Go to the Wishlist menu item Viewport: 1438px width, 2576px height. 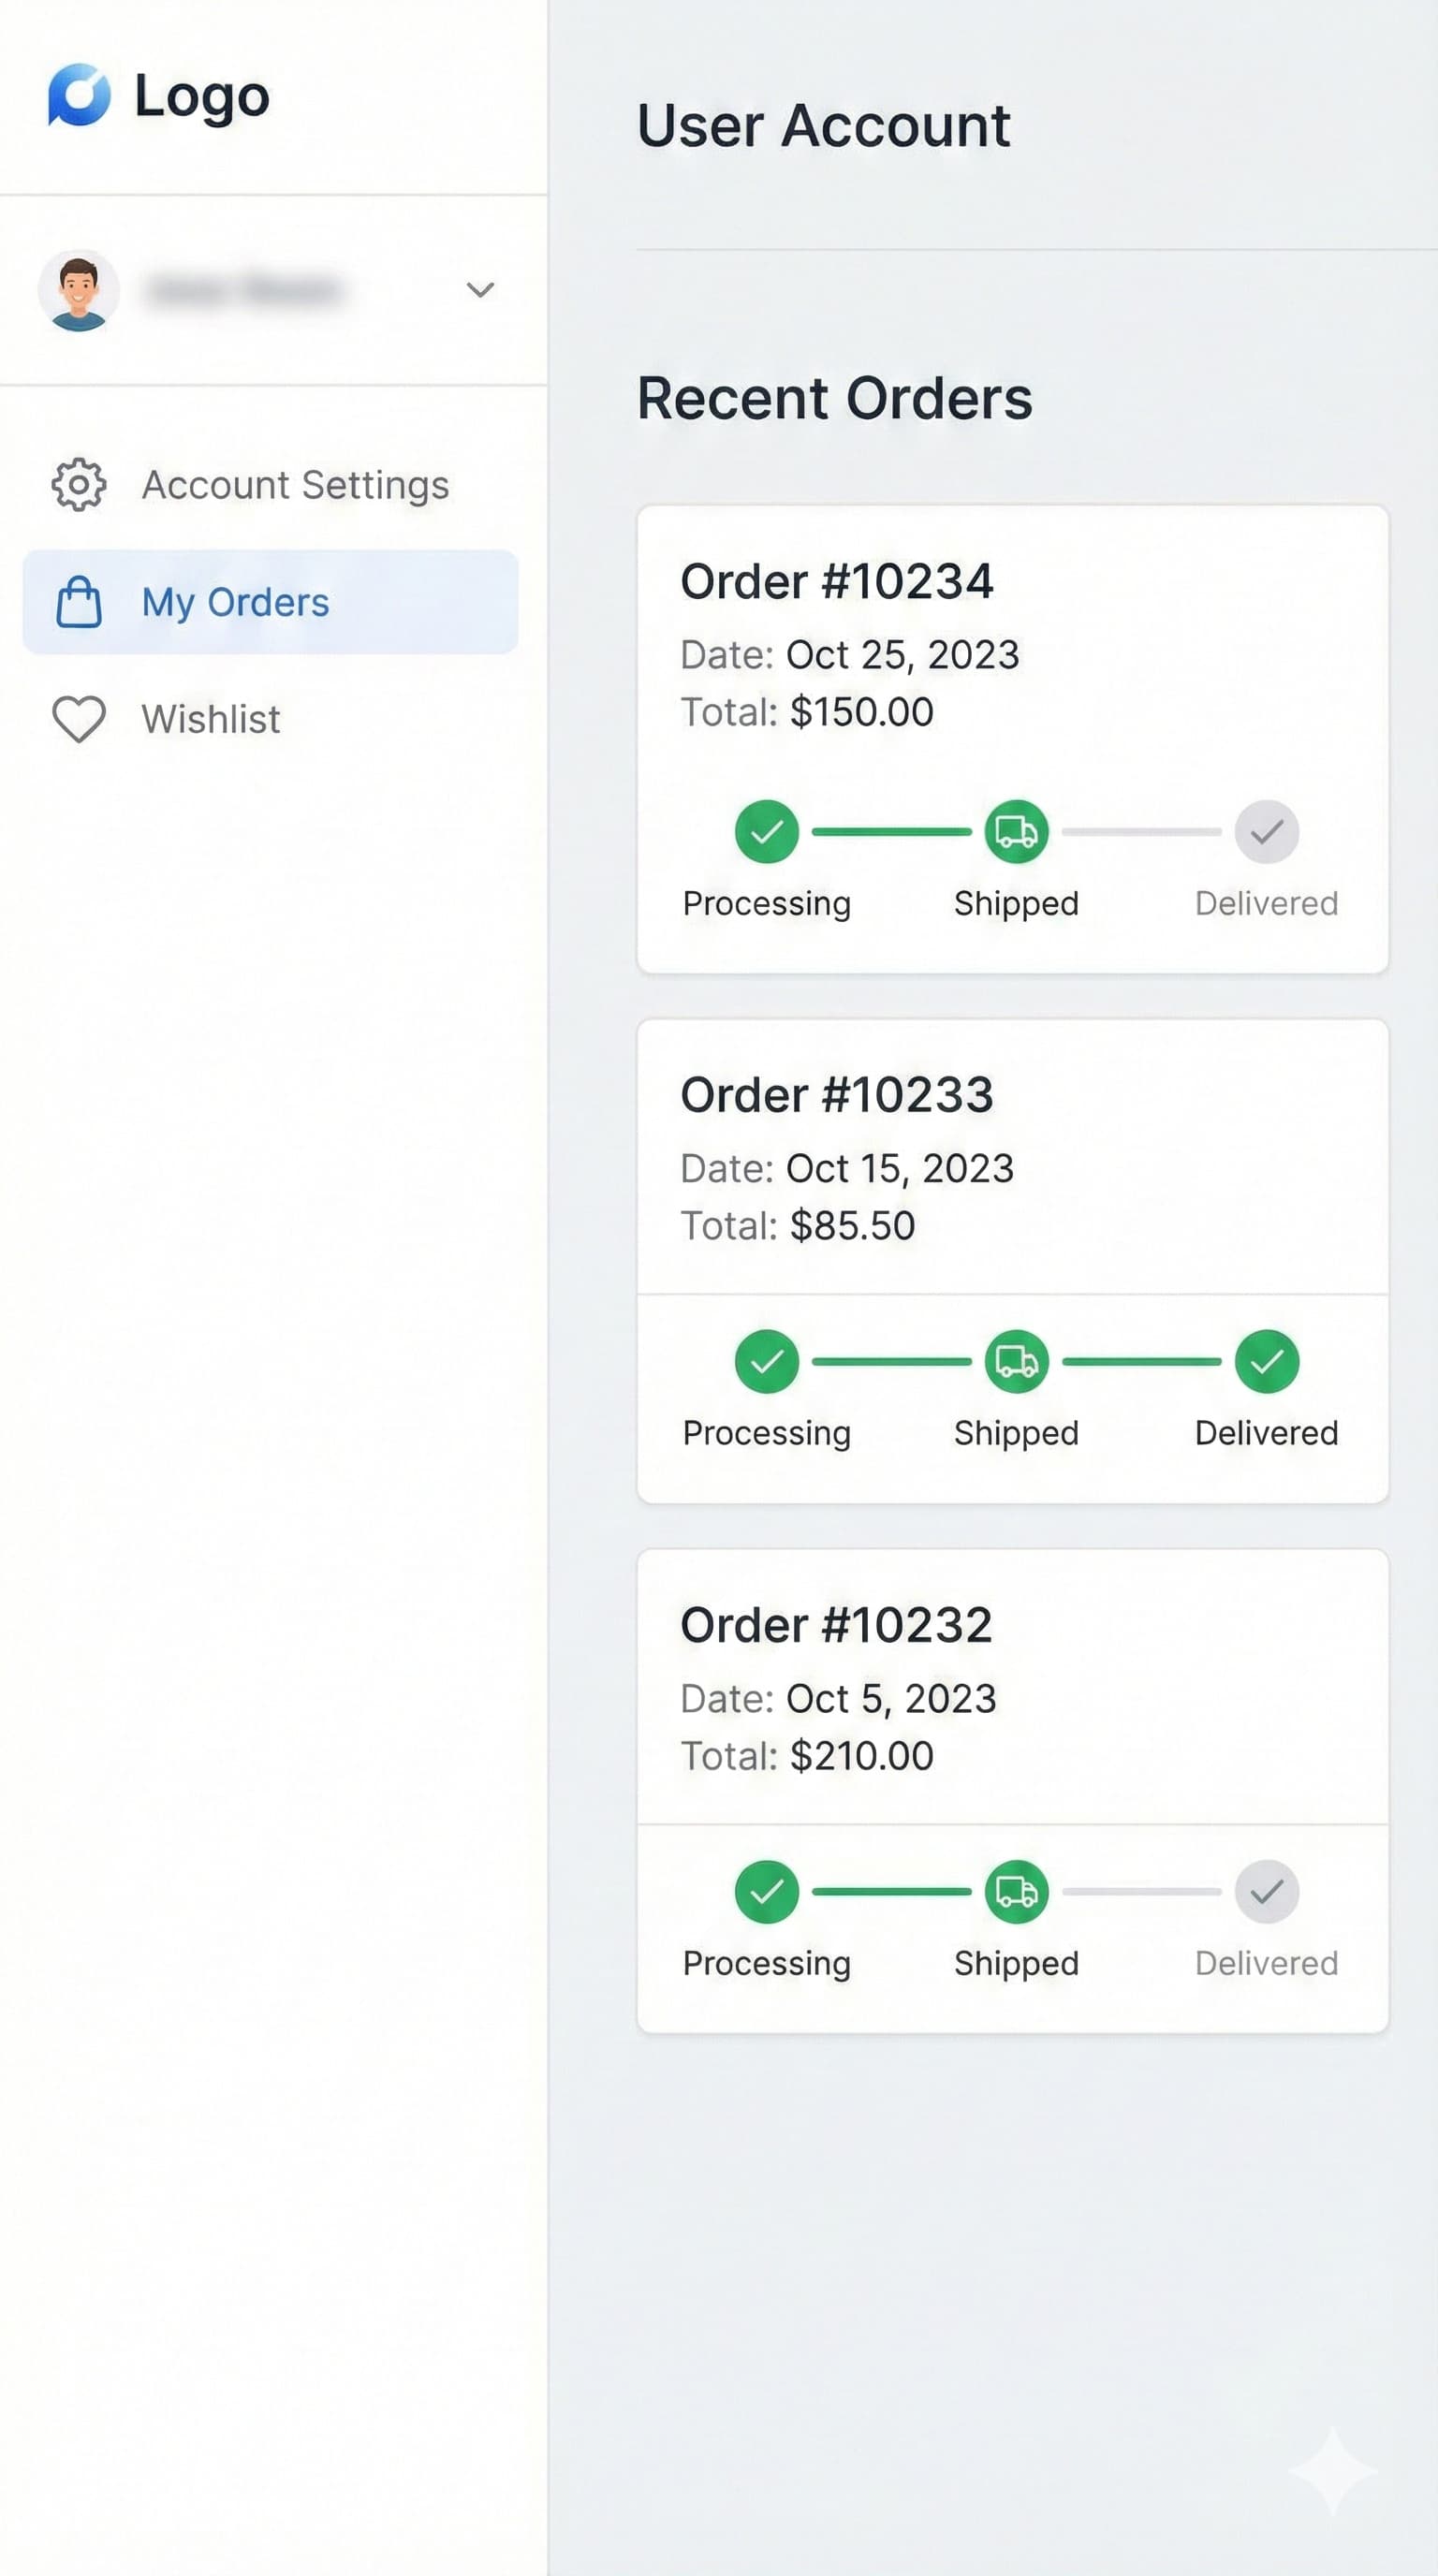[x=211, y=719]
